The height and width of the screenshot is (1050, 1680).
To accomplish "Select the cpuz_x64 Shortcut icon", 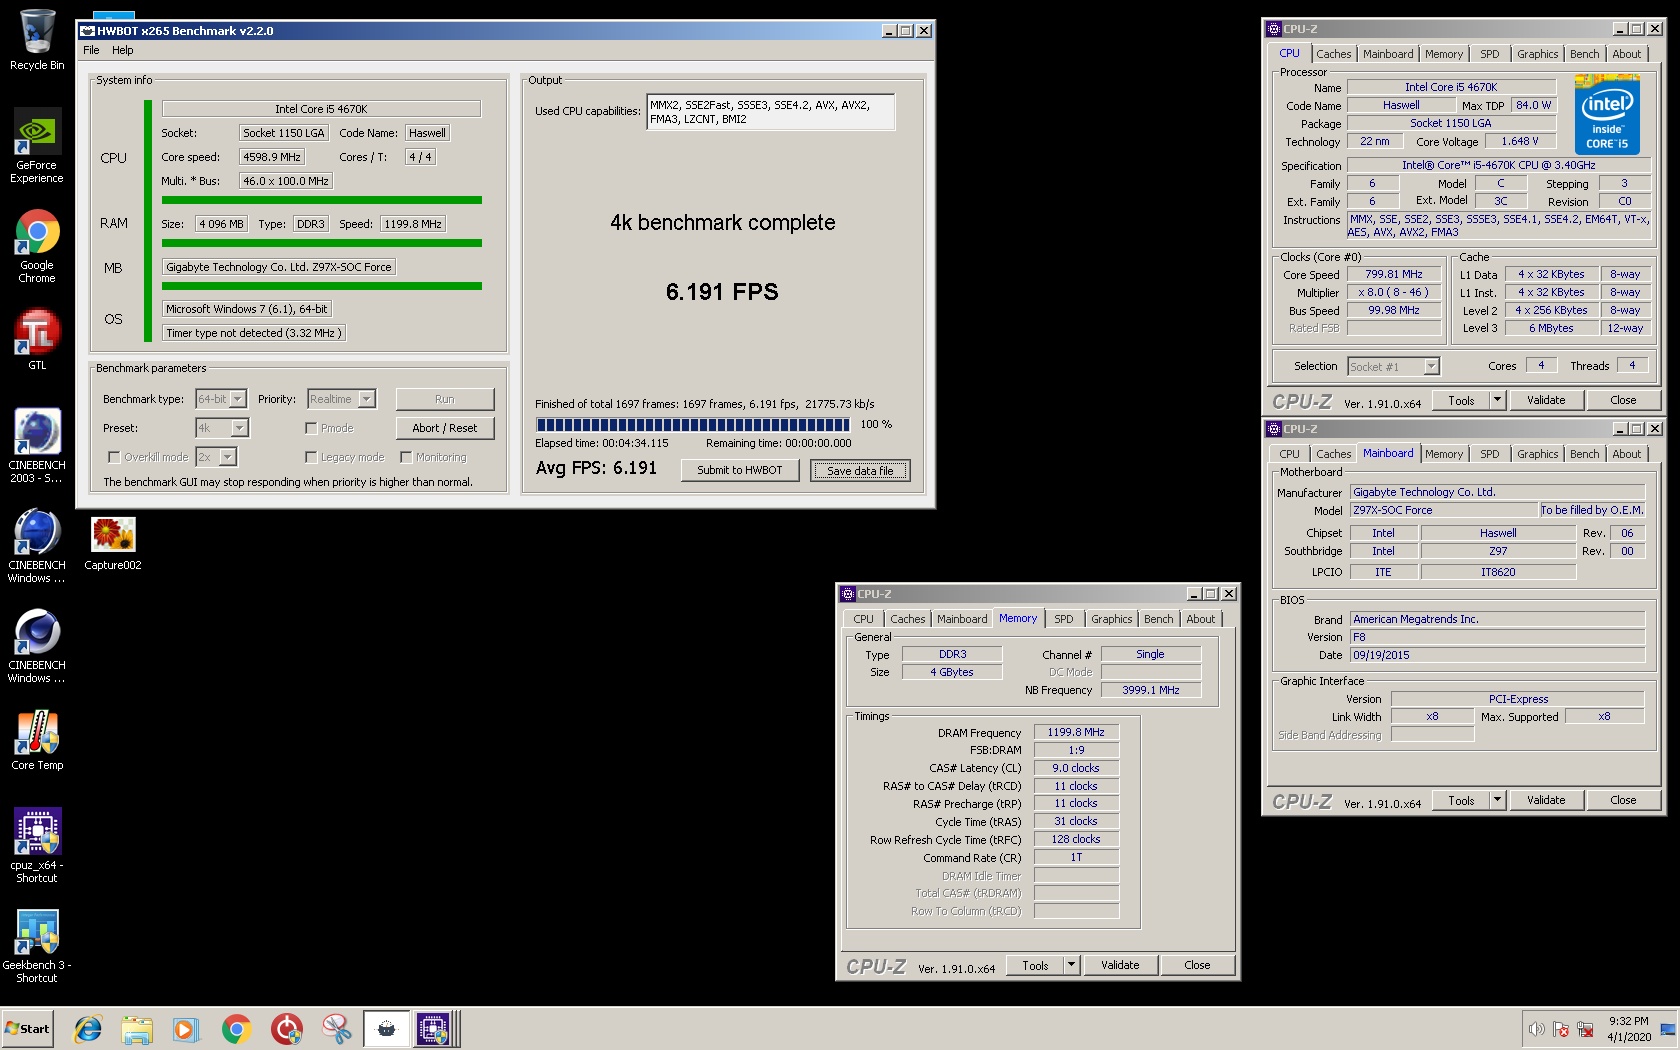I will pyautogui.click(x=37, y=846).
